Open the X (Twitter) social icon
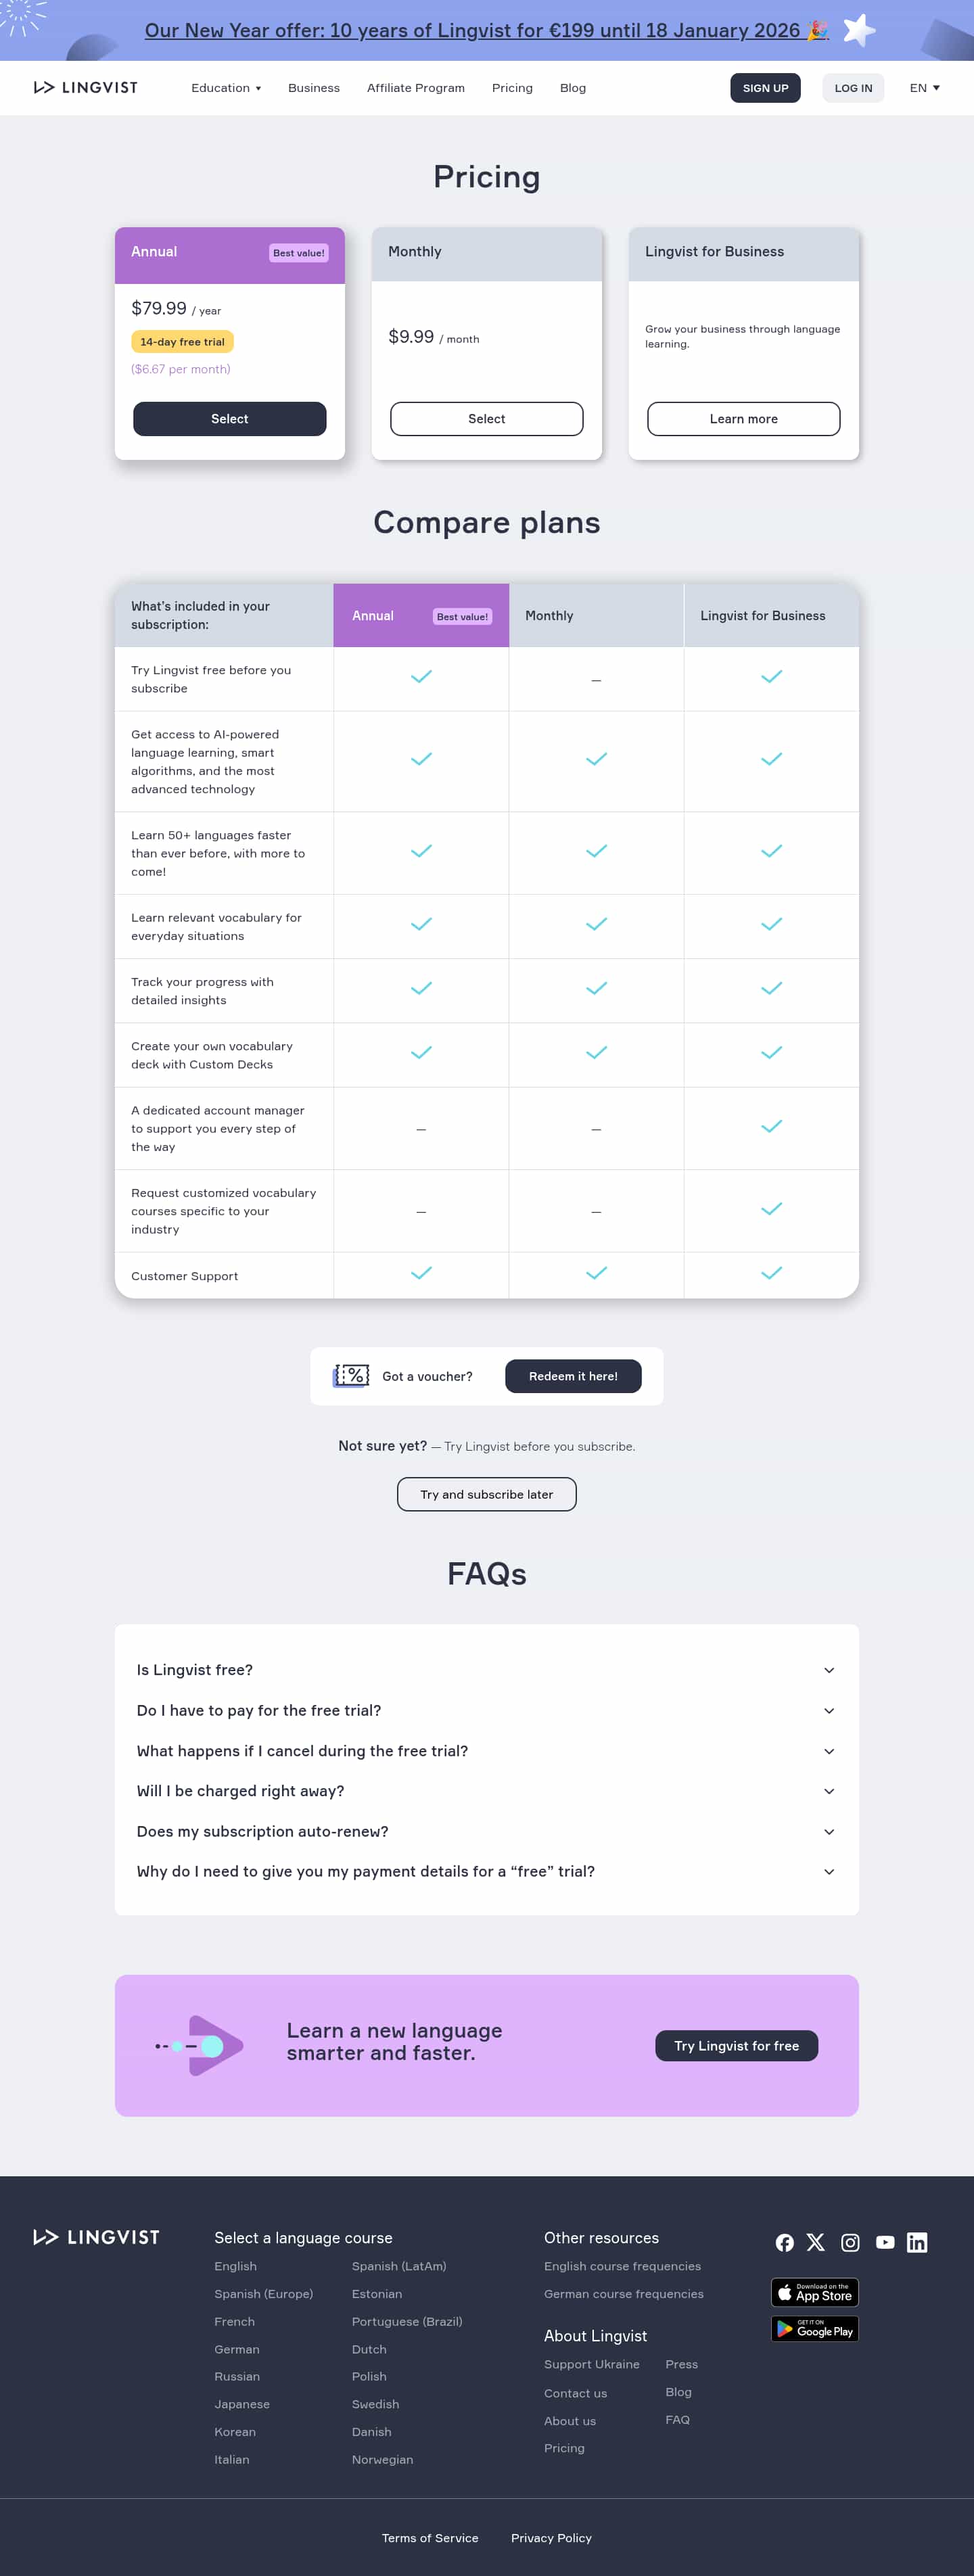Viewport: 974px width, 2576px height. coord(816,2242)
